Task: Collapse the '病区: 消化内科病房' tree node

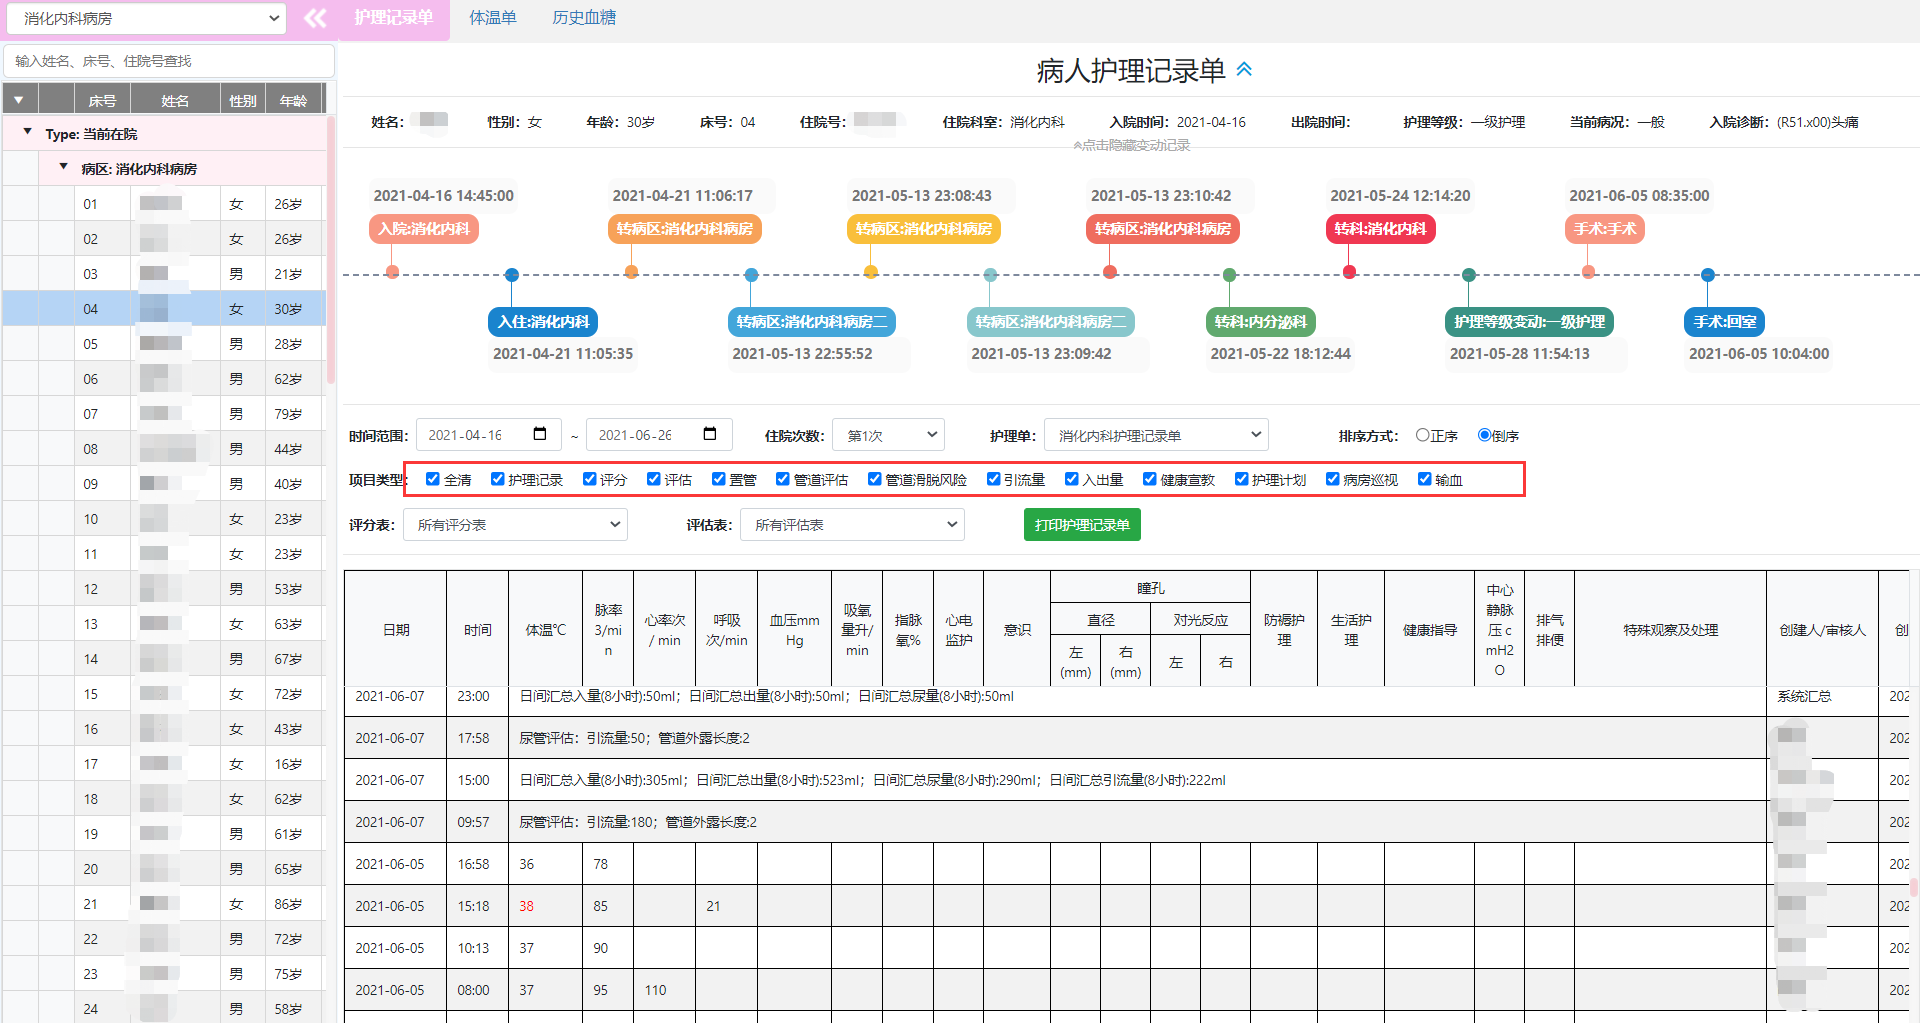Action: (64, 167)
